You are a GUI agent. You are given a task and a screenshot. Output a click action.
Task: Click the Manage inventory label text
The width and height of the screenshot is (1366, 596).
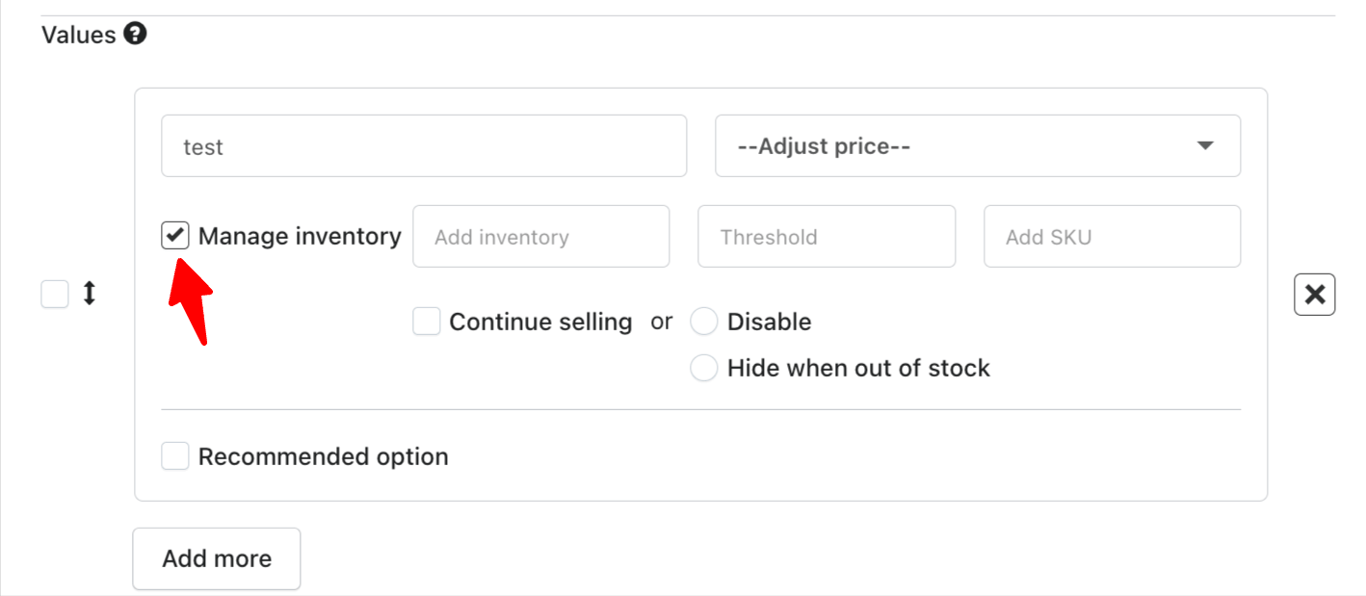click(300, 237)
